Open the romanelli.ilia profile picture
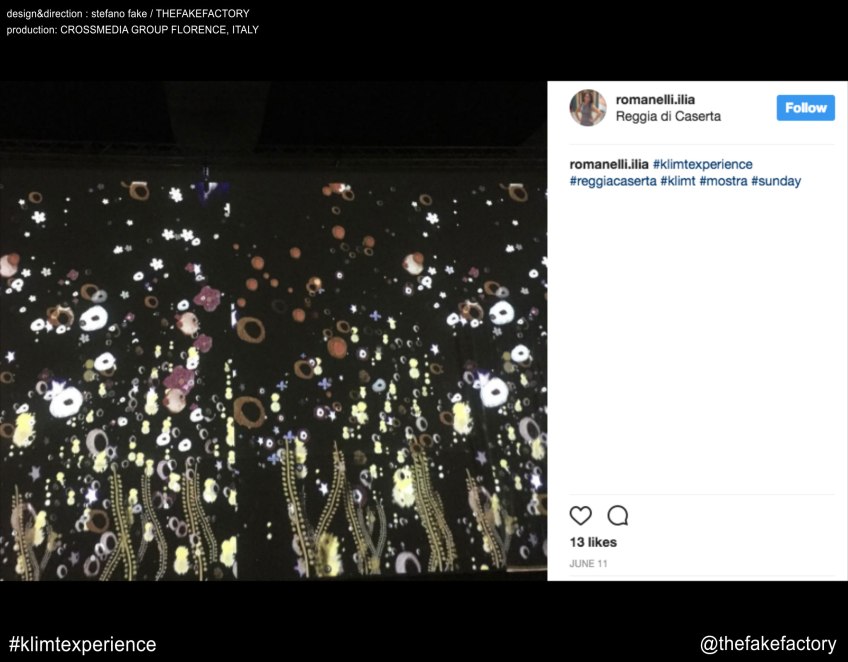Image resolution: width=848 pixels, height=662 pixels. coord(588,108)
